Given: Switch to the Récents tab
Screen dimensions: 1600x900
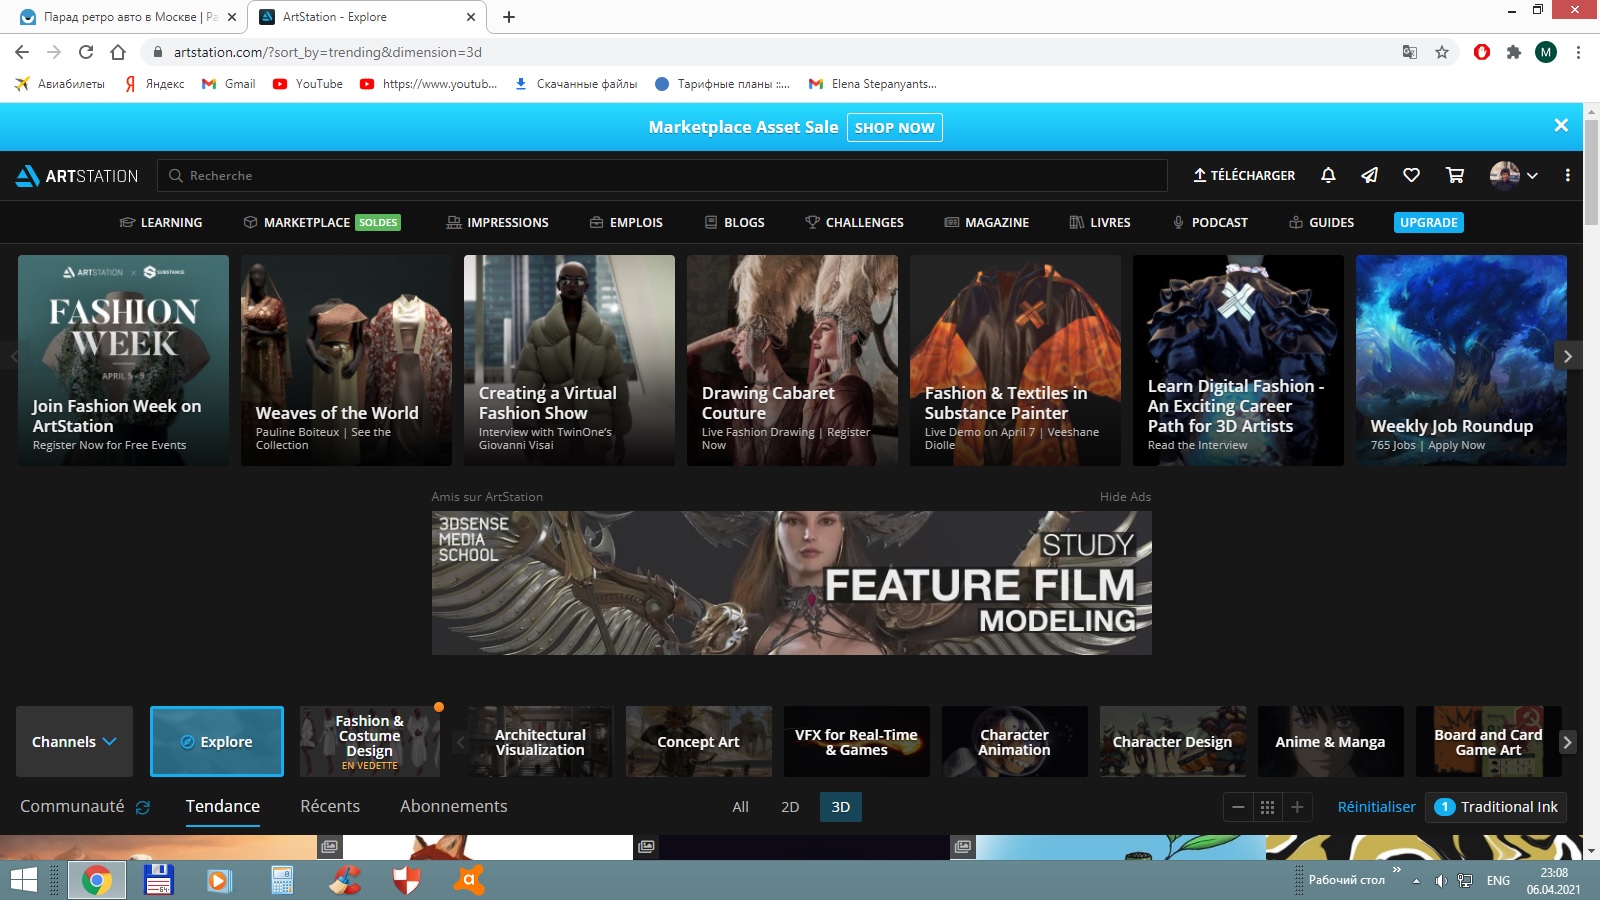Looking at the screenshot, I should [330, 806].
